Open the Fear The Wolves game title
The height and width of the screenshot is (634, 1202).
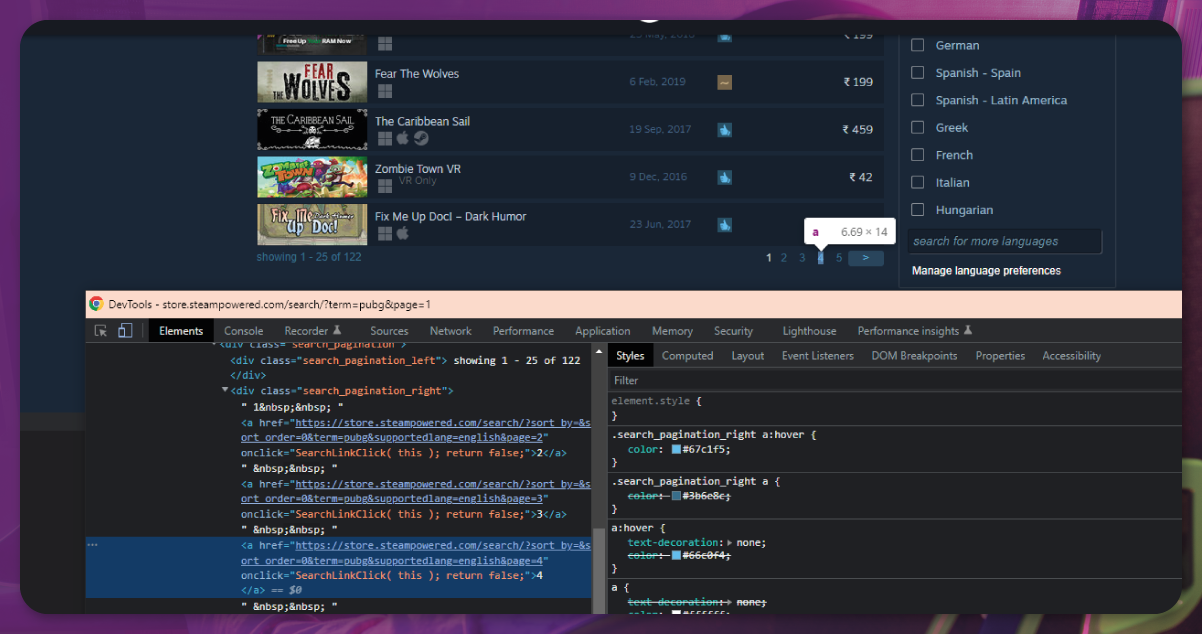[x=417, y=74]
